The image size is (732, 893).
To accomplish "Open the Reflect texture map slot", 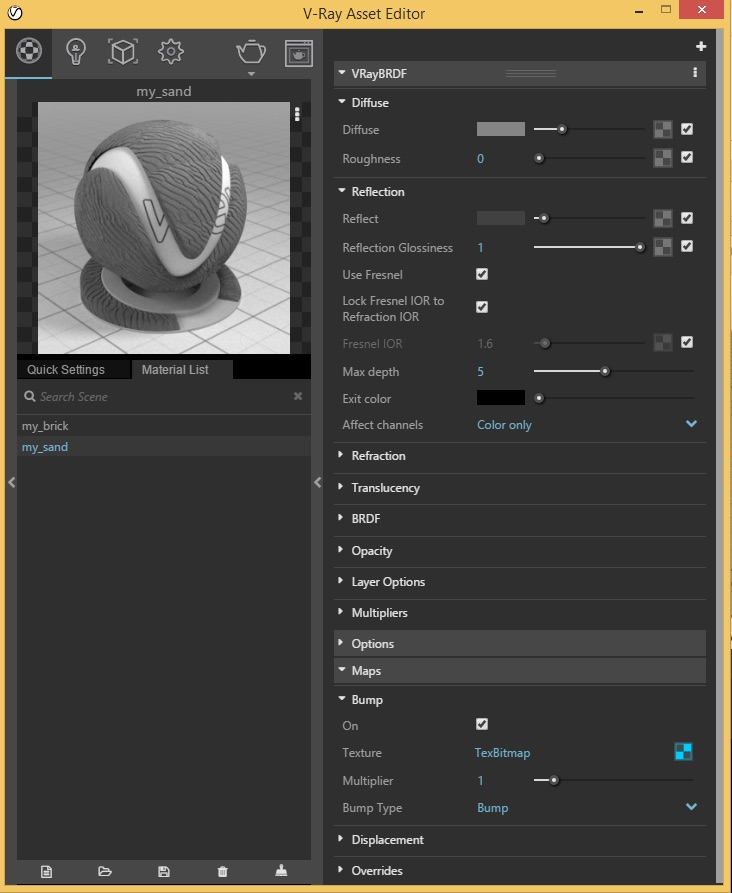I will pos(663,218).
